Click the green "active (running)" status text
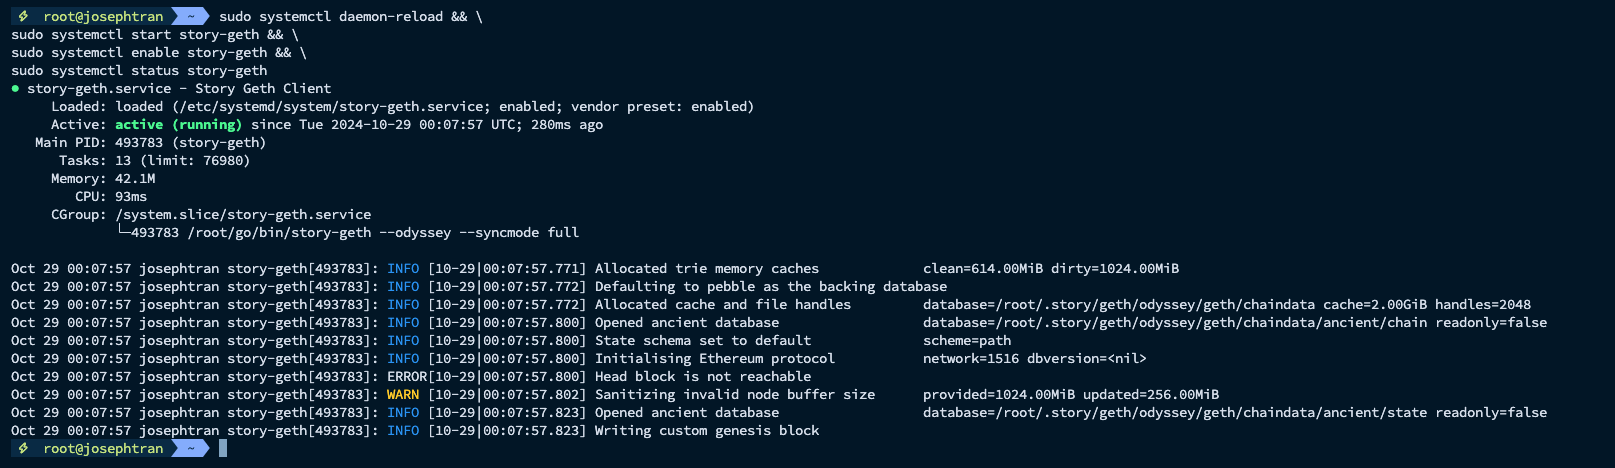Viewport: 1615px width, 468px height. point(178,124)
